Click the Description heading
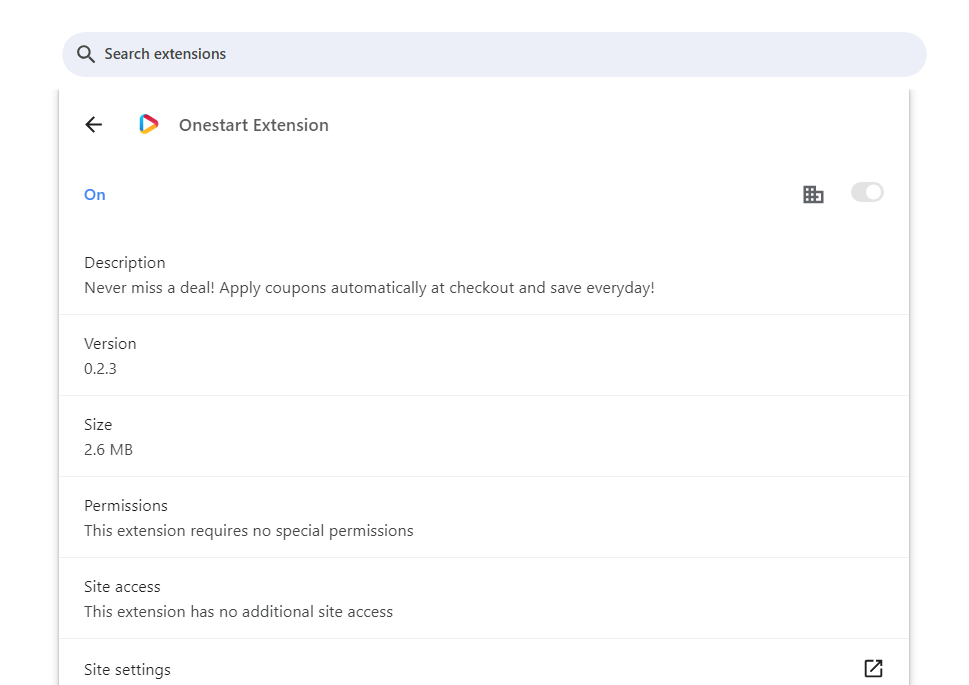 click(125, 263)
